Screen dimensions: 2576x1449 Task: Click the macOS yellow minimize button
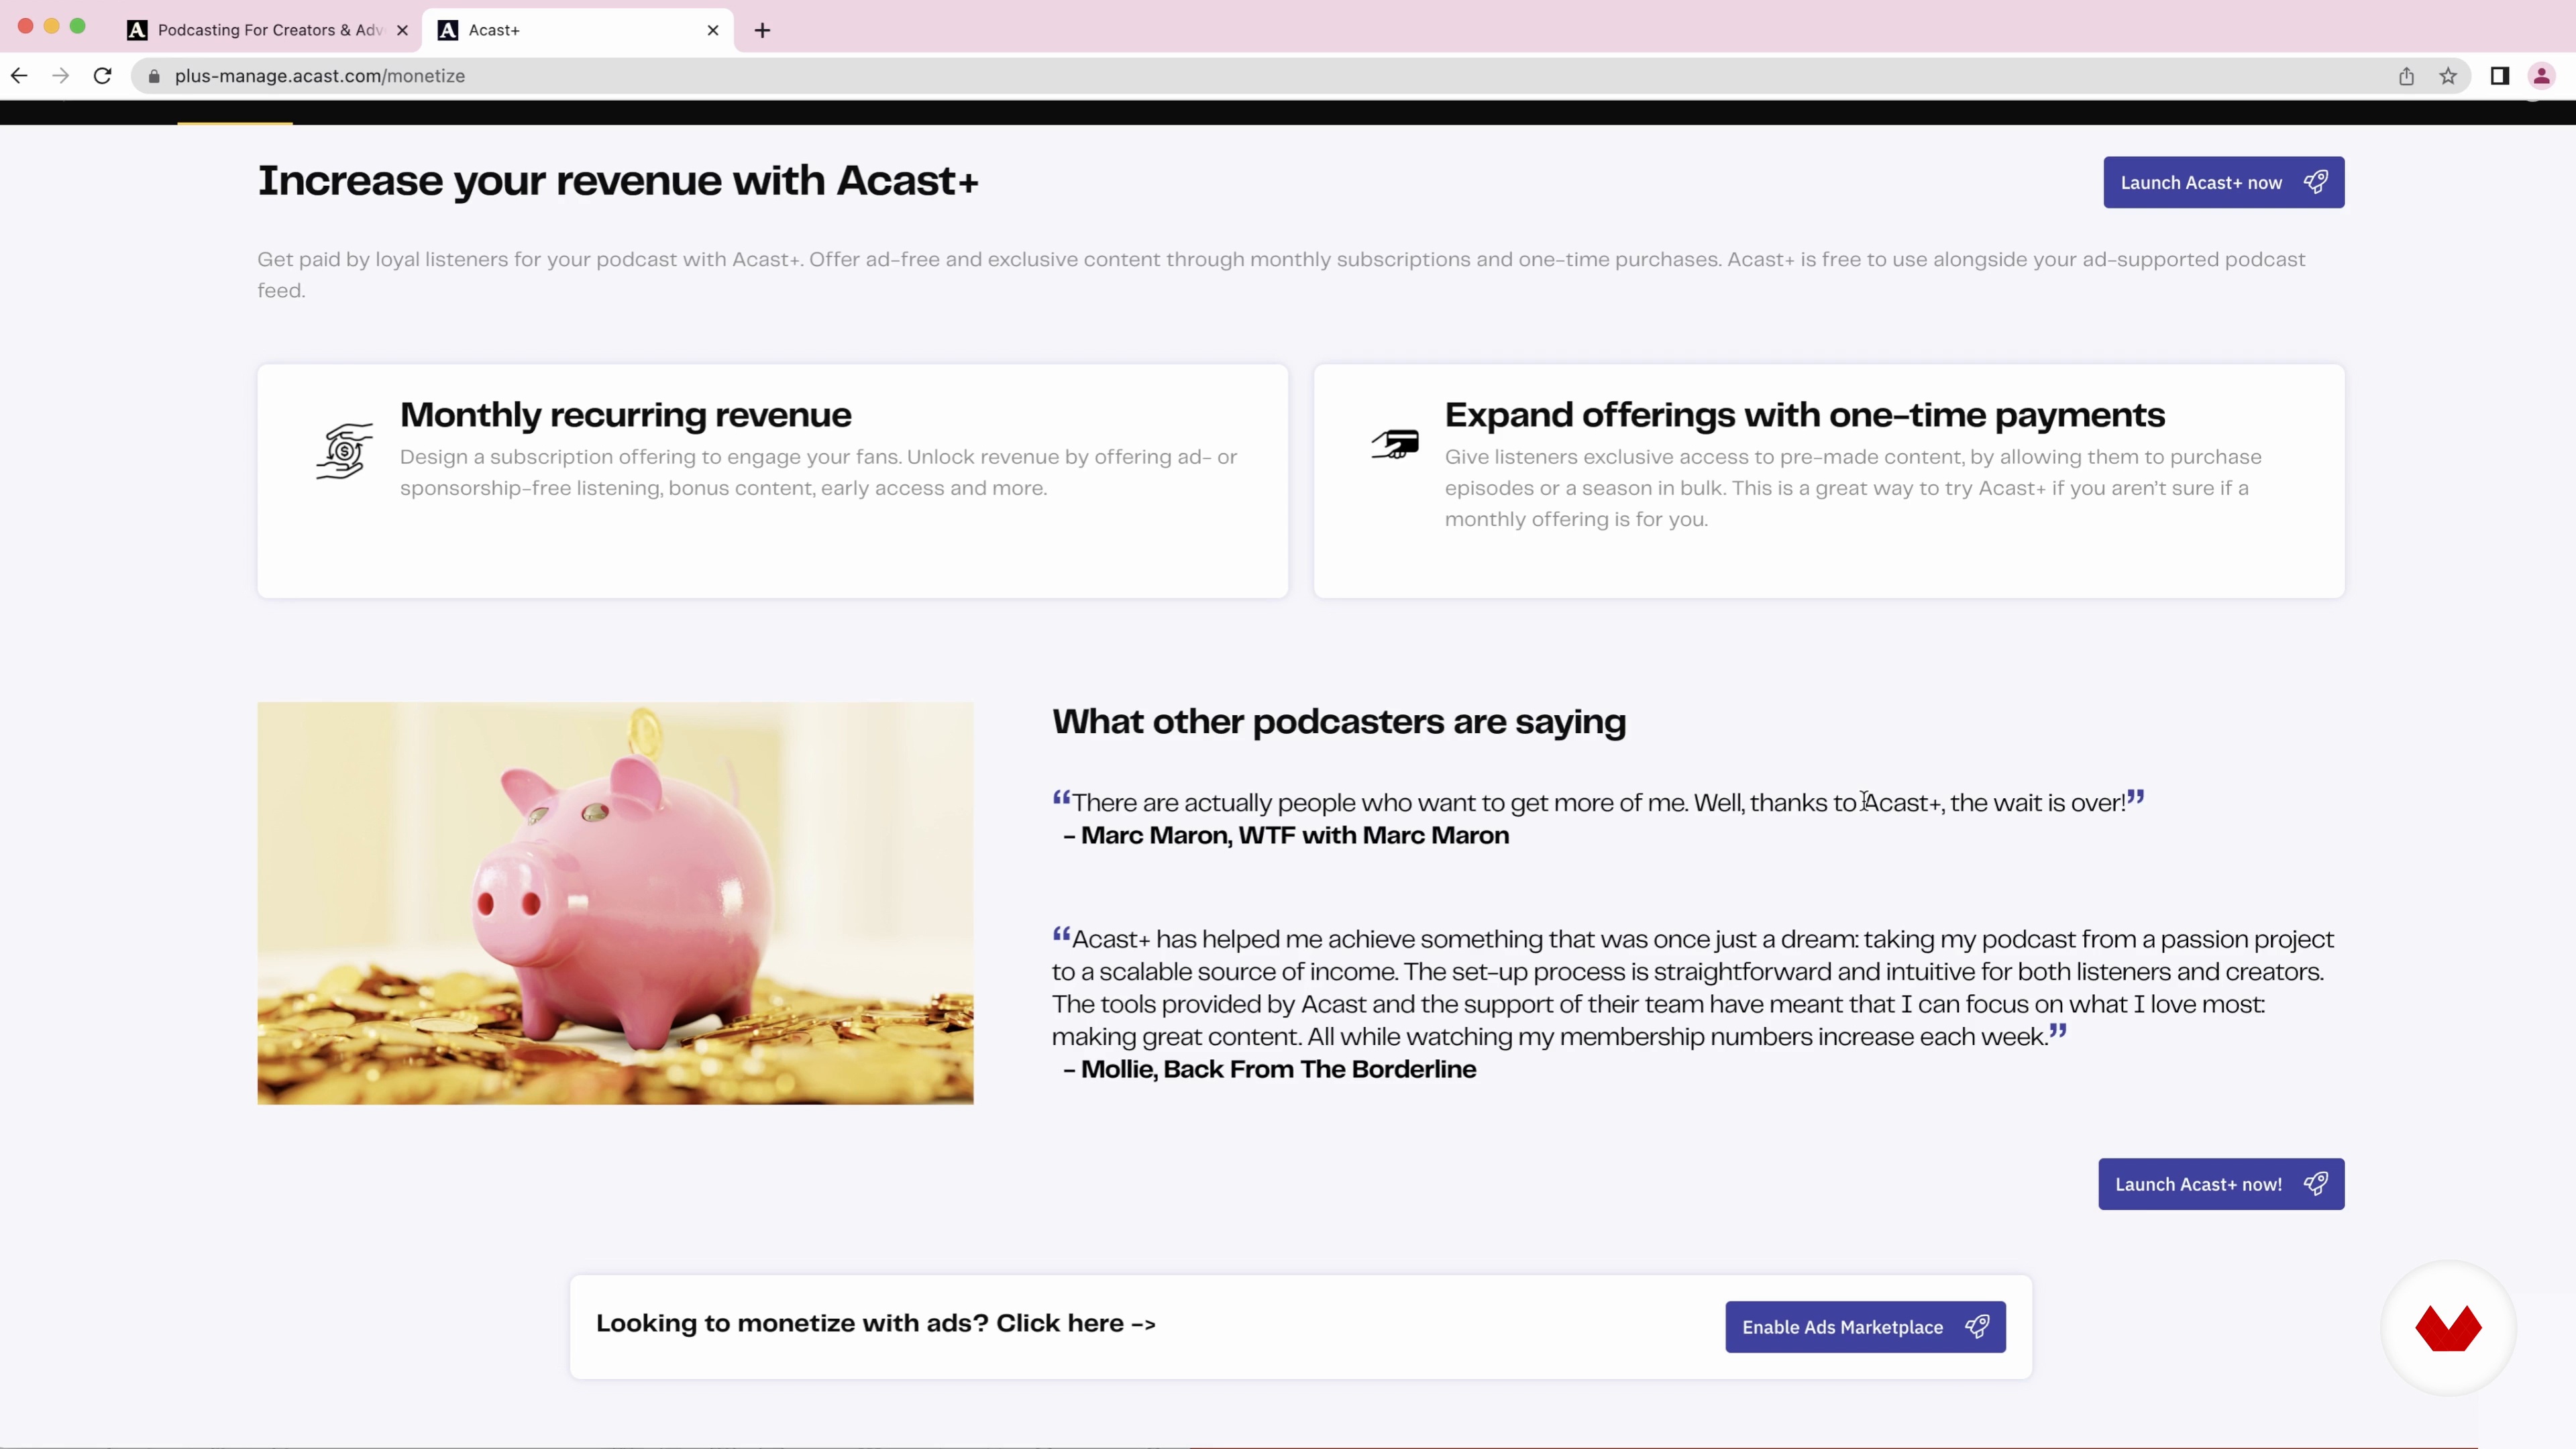coord(52,26)
